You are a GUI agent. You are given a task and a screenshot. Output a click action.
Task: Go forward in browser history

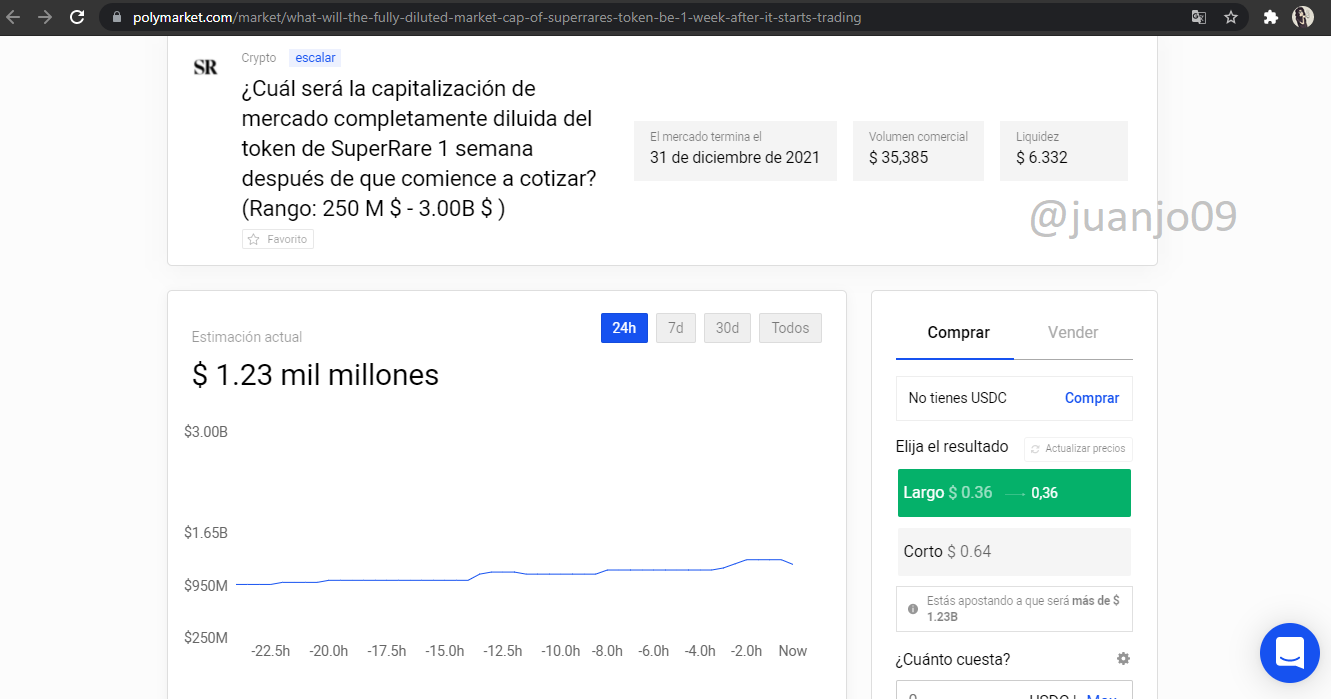pyautogui.click(x=45, y=17)
